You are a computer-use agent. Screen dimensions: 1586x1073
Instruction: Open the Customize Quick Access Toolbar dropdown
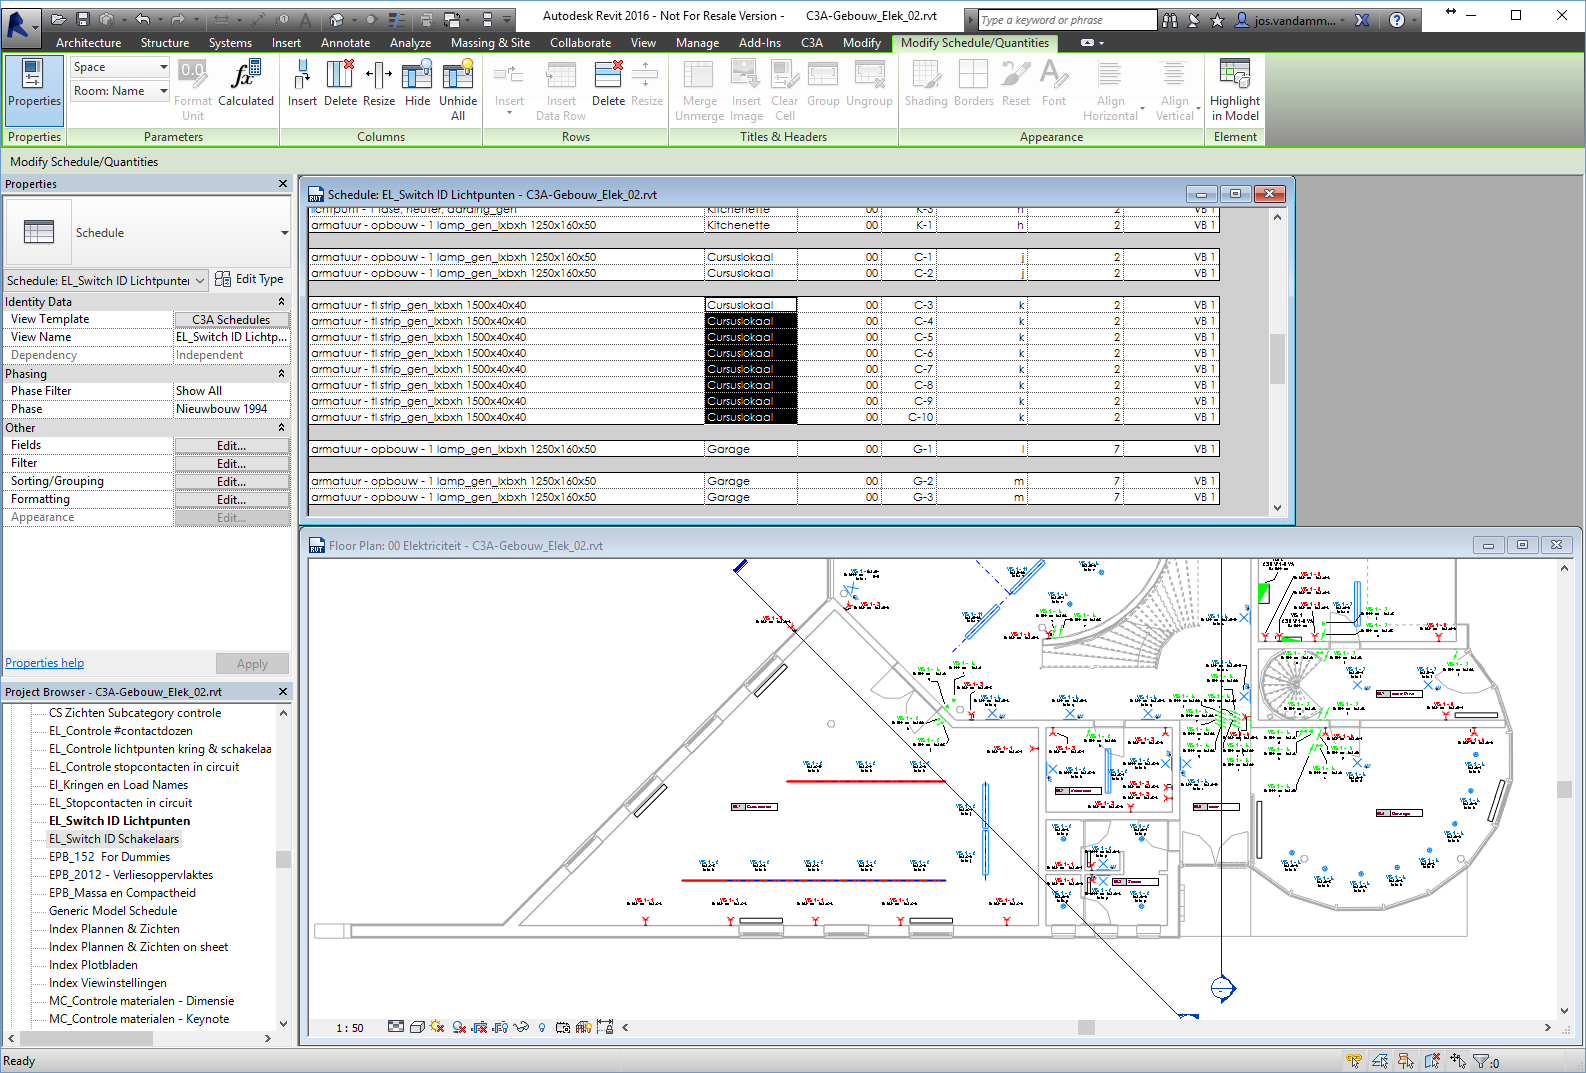507,19
